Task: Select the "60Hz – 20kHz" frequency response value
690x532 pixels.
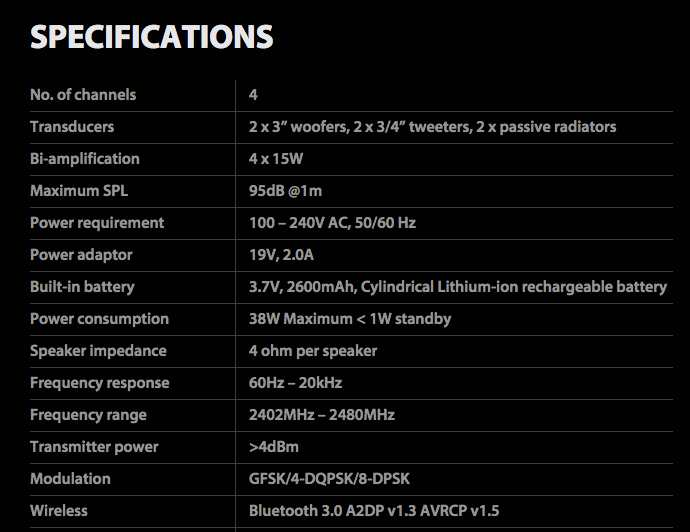Action: pos(295,383)
